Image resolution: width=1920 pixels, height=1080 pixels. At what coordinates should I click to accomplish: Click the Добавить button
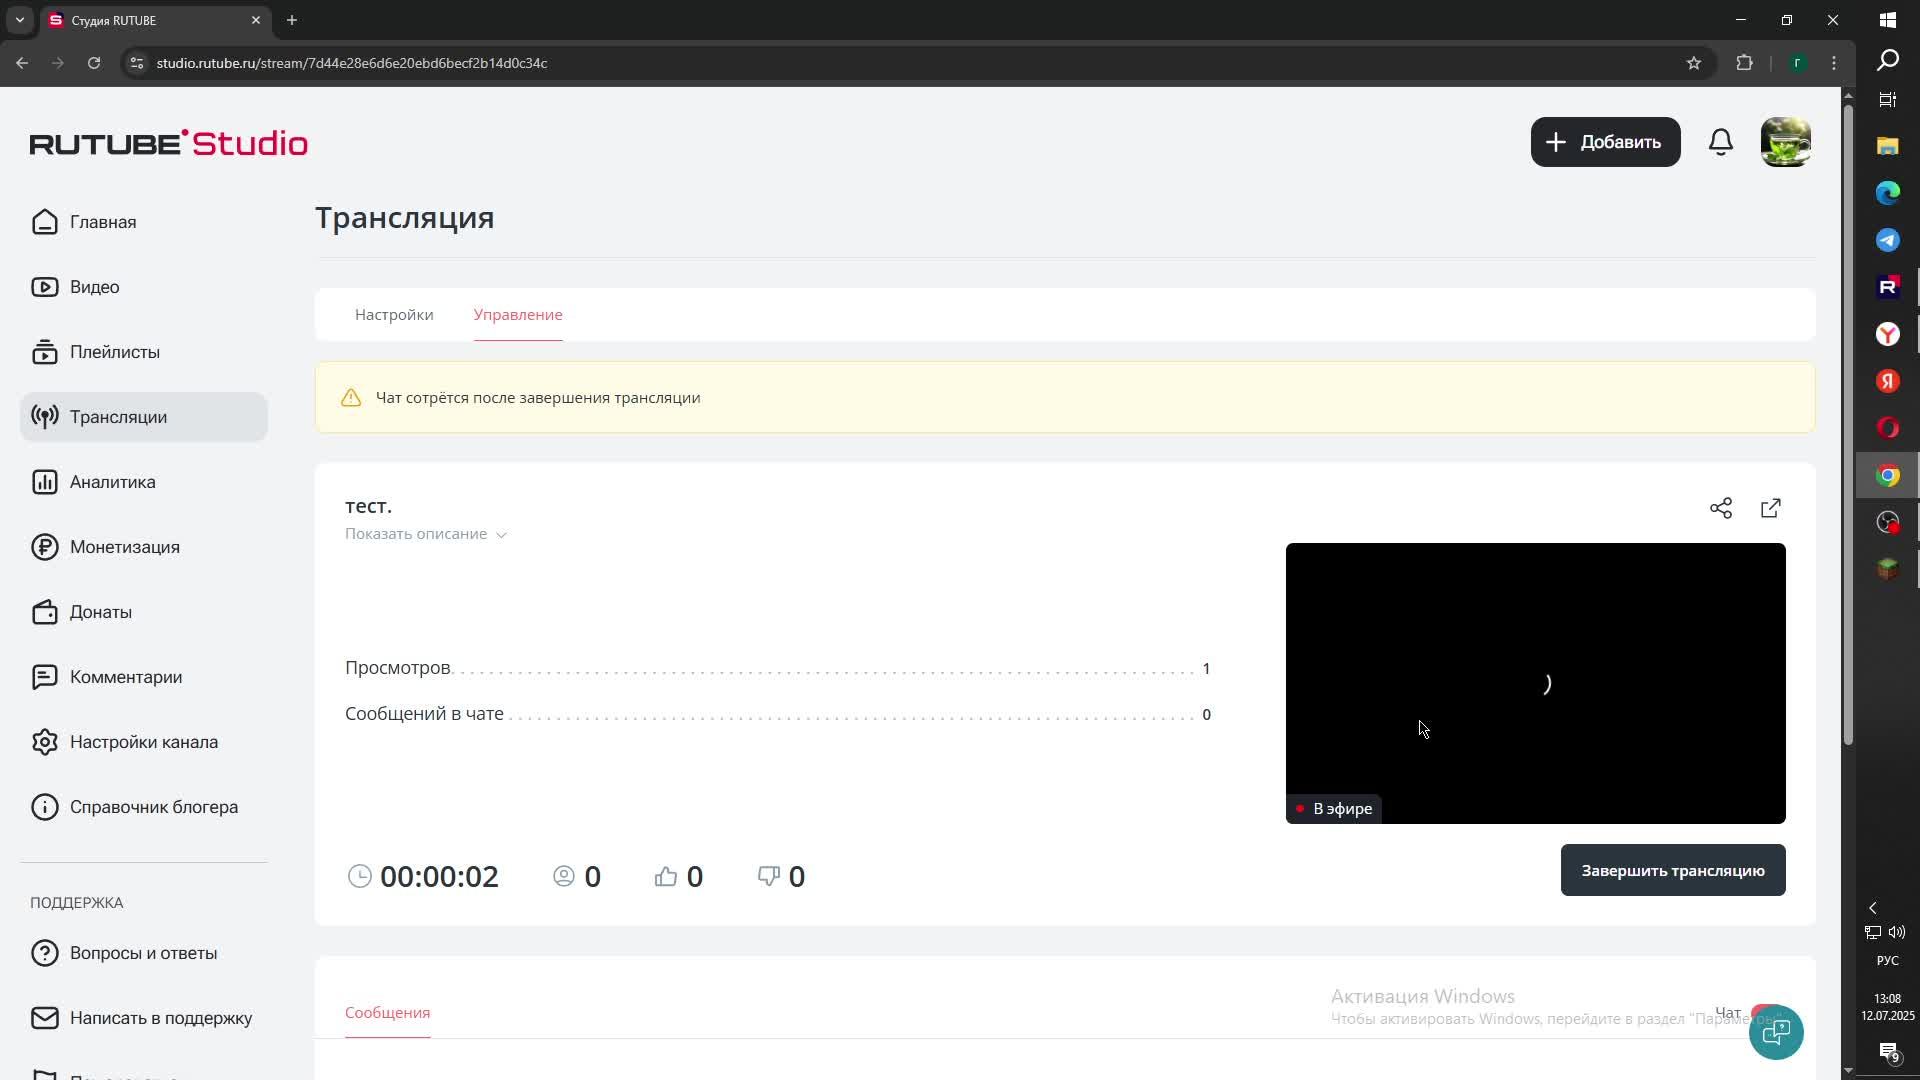[x=1604, y=142]
